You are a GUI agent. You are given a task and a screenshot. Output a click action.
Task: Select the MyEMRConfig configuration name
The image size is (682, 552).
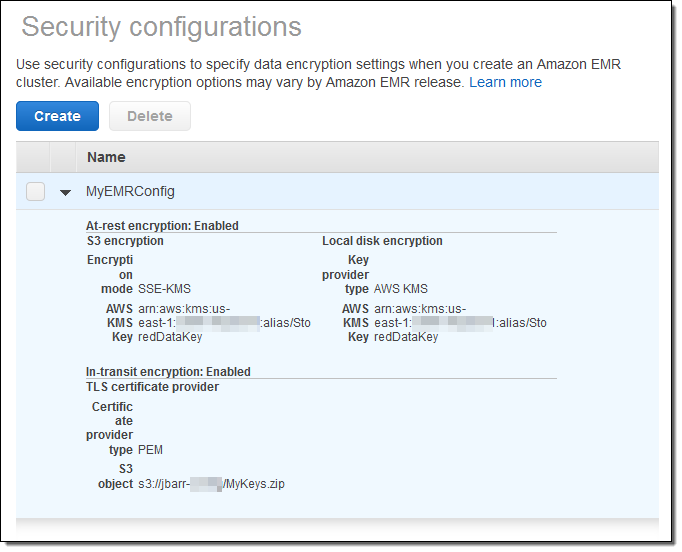point(130,191)
